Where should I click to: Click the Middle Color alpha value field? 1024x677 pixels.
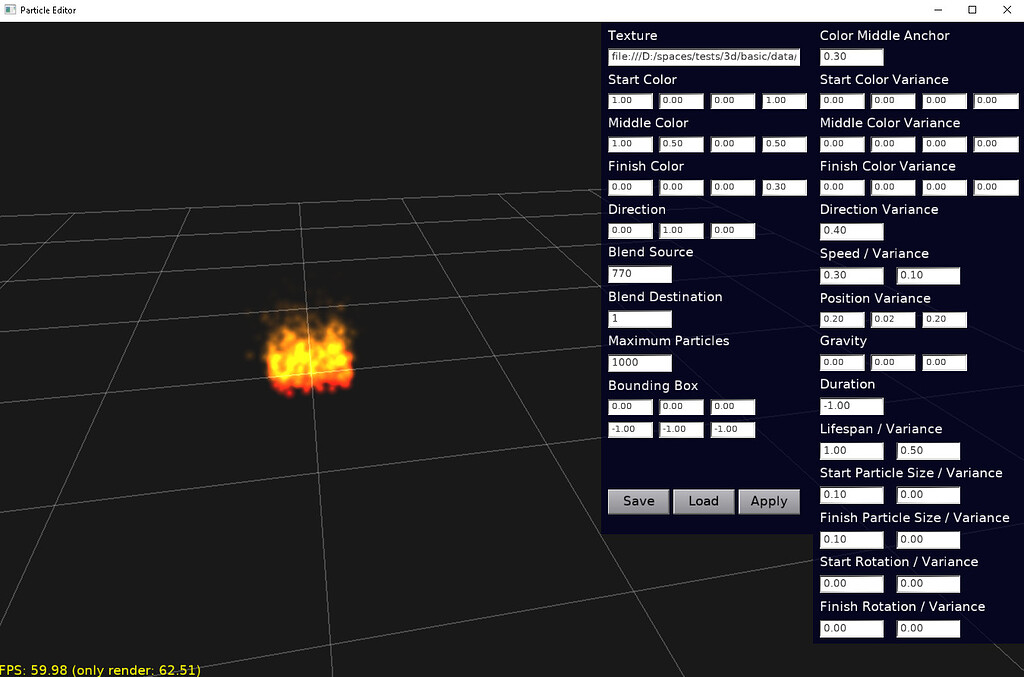coord(784,143)
